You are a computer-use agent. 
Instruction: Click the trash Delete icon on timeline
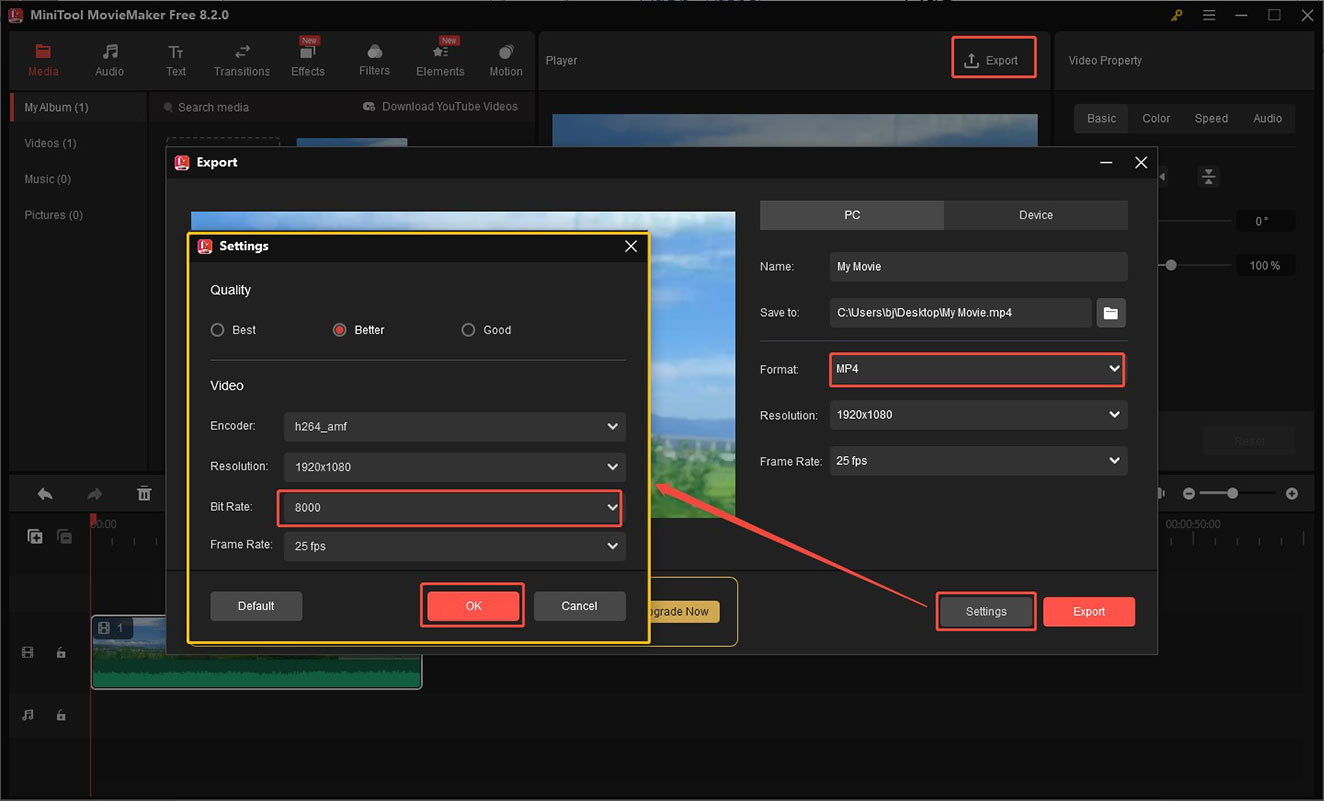[x=144, y=494]
